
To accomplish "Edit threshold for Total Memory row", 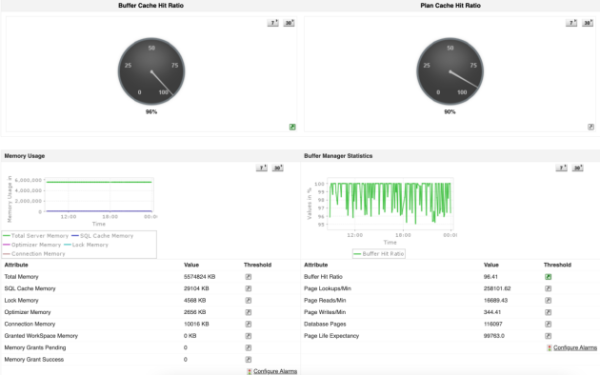I will [x=248, y=277].
